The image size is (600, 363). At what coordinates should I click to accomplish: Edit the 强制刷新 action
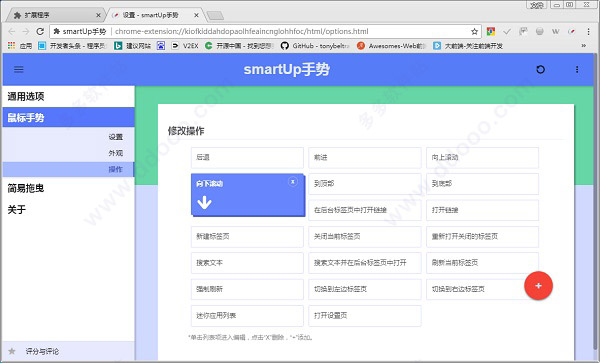pos(247,289)
